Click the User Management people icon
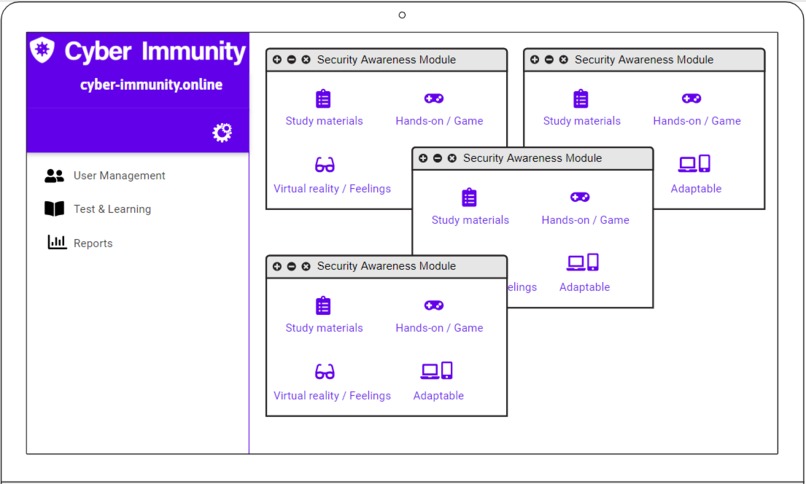The height and width of the screenshot is (484, 806). [54, 176]
